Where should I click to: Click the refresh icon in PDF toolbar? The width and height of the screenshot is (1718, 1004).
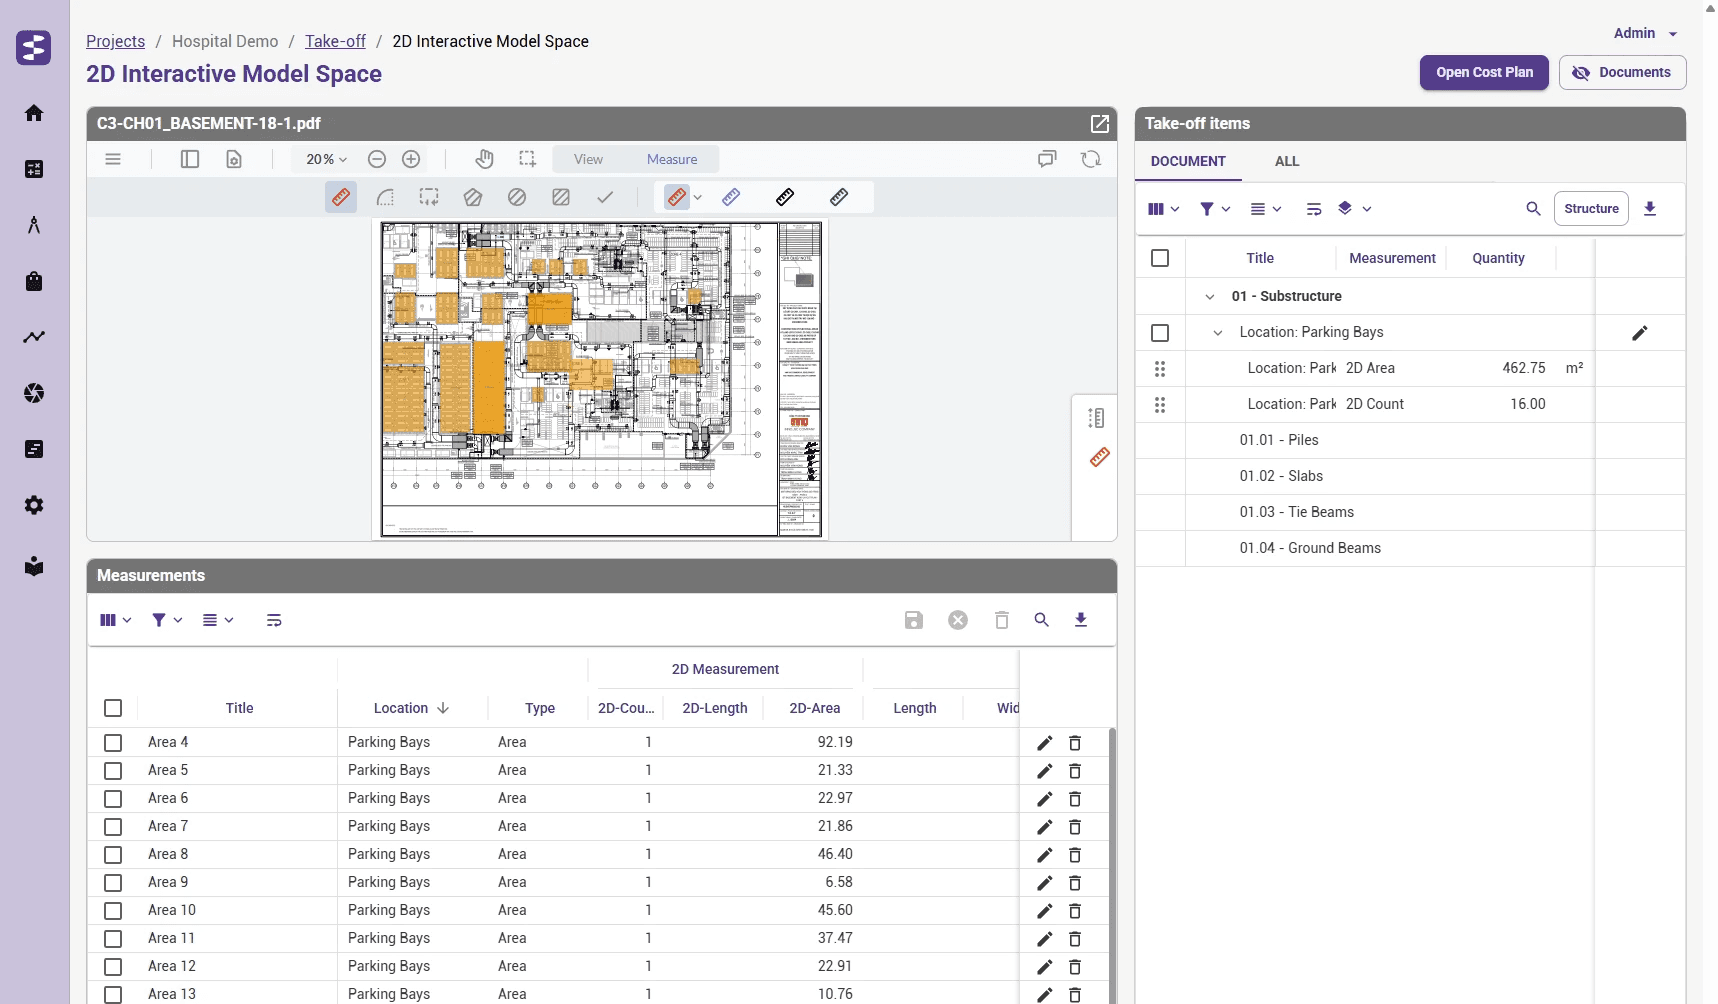[x=1091, y=159]
